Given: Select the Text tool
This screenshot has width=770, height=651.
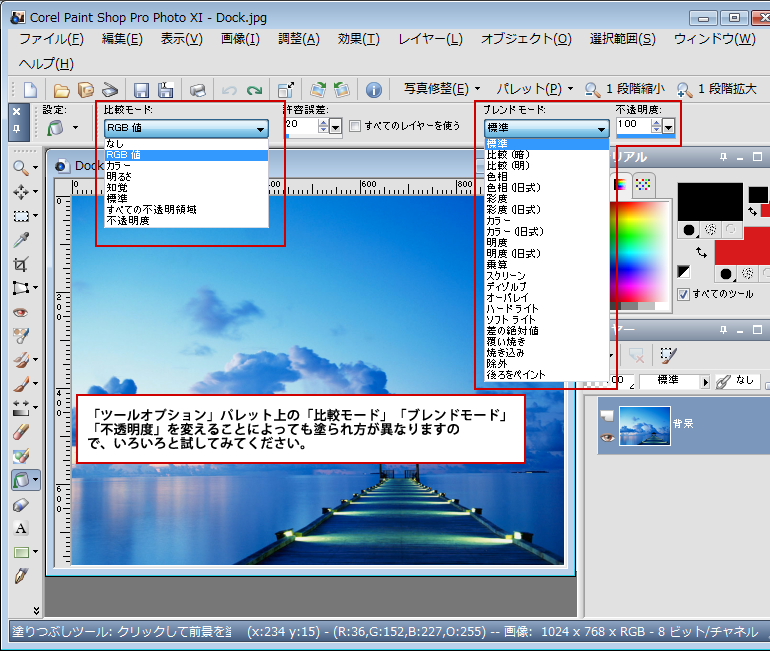Looking at the screenshot, I should coord(21,528).
